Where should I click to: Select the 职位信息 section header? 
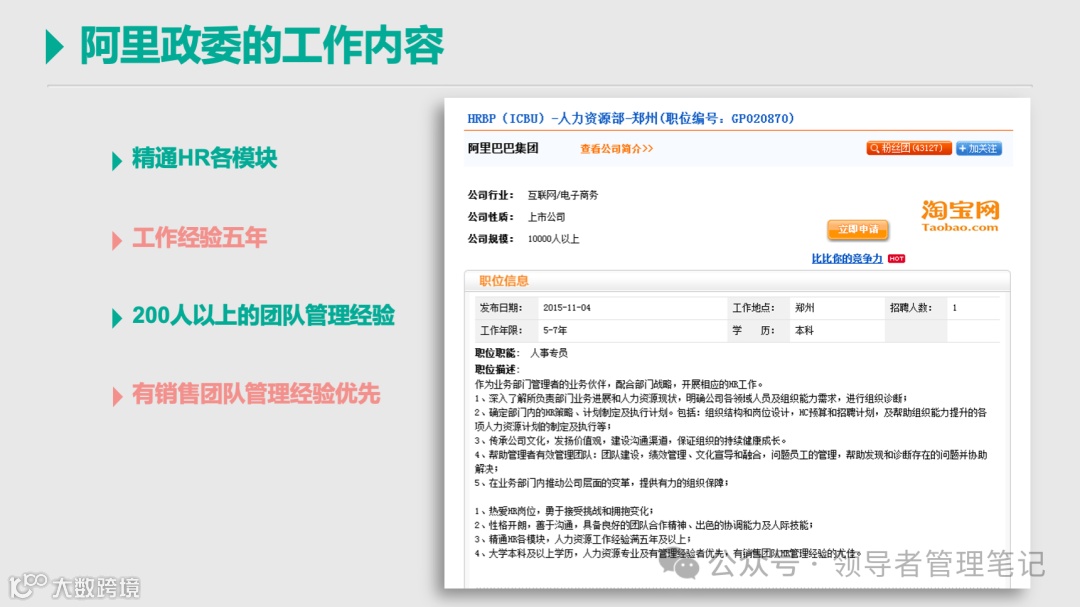click(x=503, y=280)
